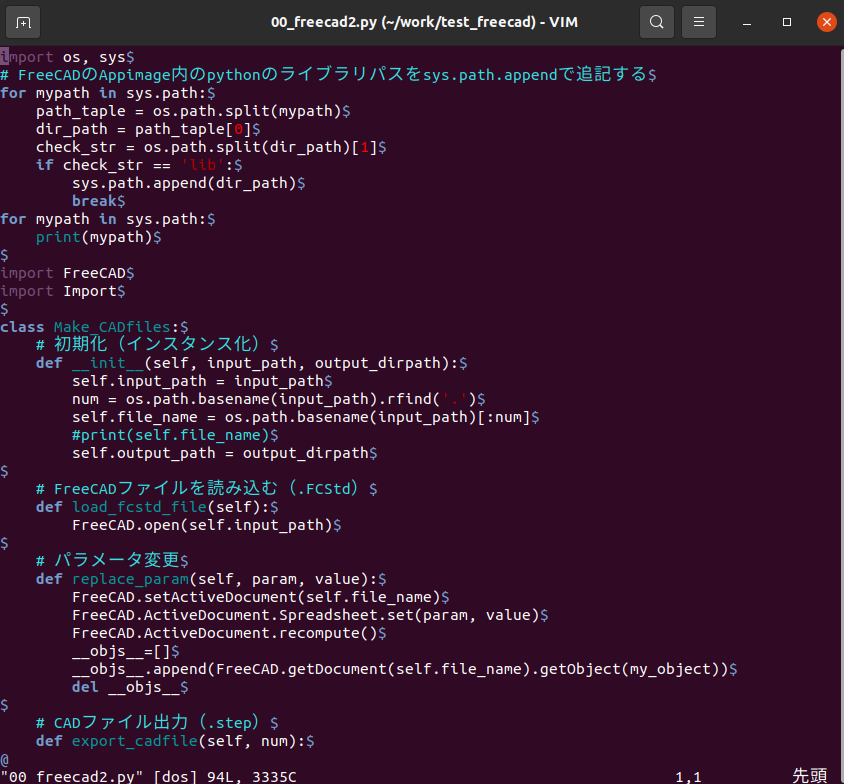Screen dimensions: 844x784
Task: Click the 'self.file_name =' assignment line
Action: 306,417
